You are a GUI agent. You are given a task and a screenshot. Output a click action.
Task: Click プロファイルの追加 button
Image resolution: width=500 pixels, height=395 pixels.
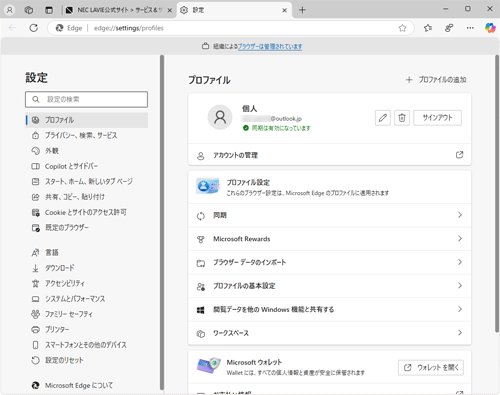(436, 80)
